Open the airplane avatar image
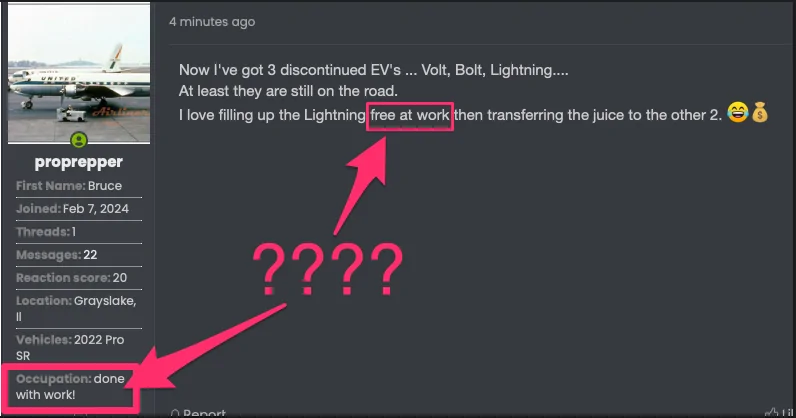Screen dimensions: 796x418 79,73
